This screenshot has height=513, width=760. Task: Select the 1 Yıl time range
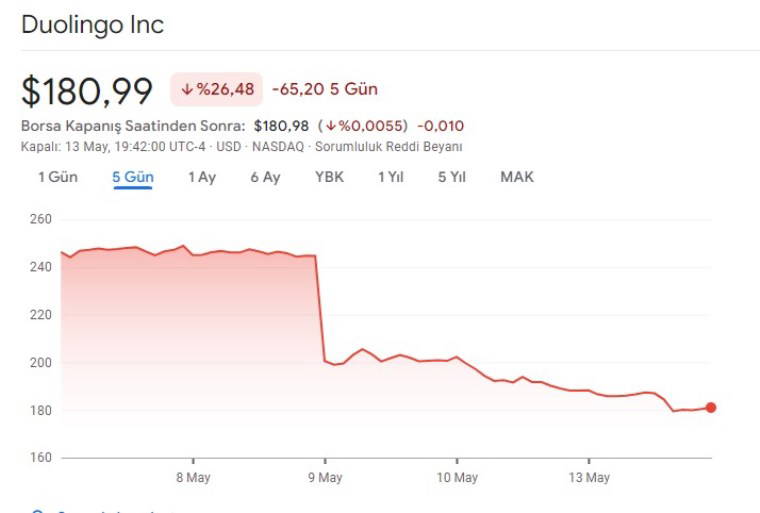pyautogui.click(x=391, y=177)
